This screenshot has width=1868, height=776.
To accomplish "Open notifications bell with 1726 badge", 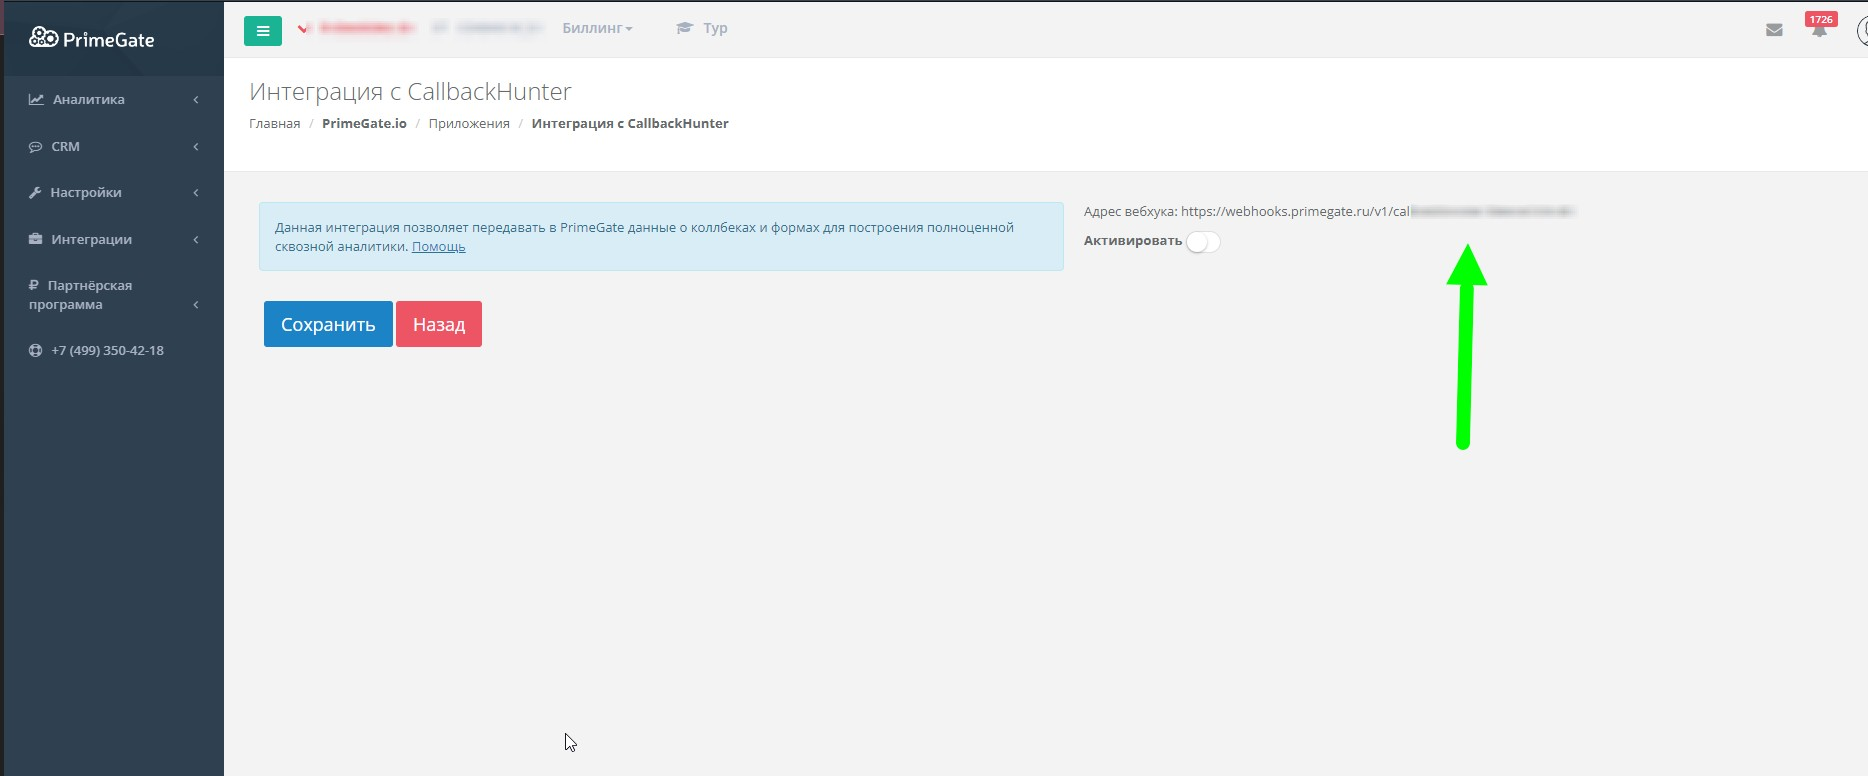I will pyautogui.click(x=1819, y=27).
